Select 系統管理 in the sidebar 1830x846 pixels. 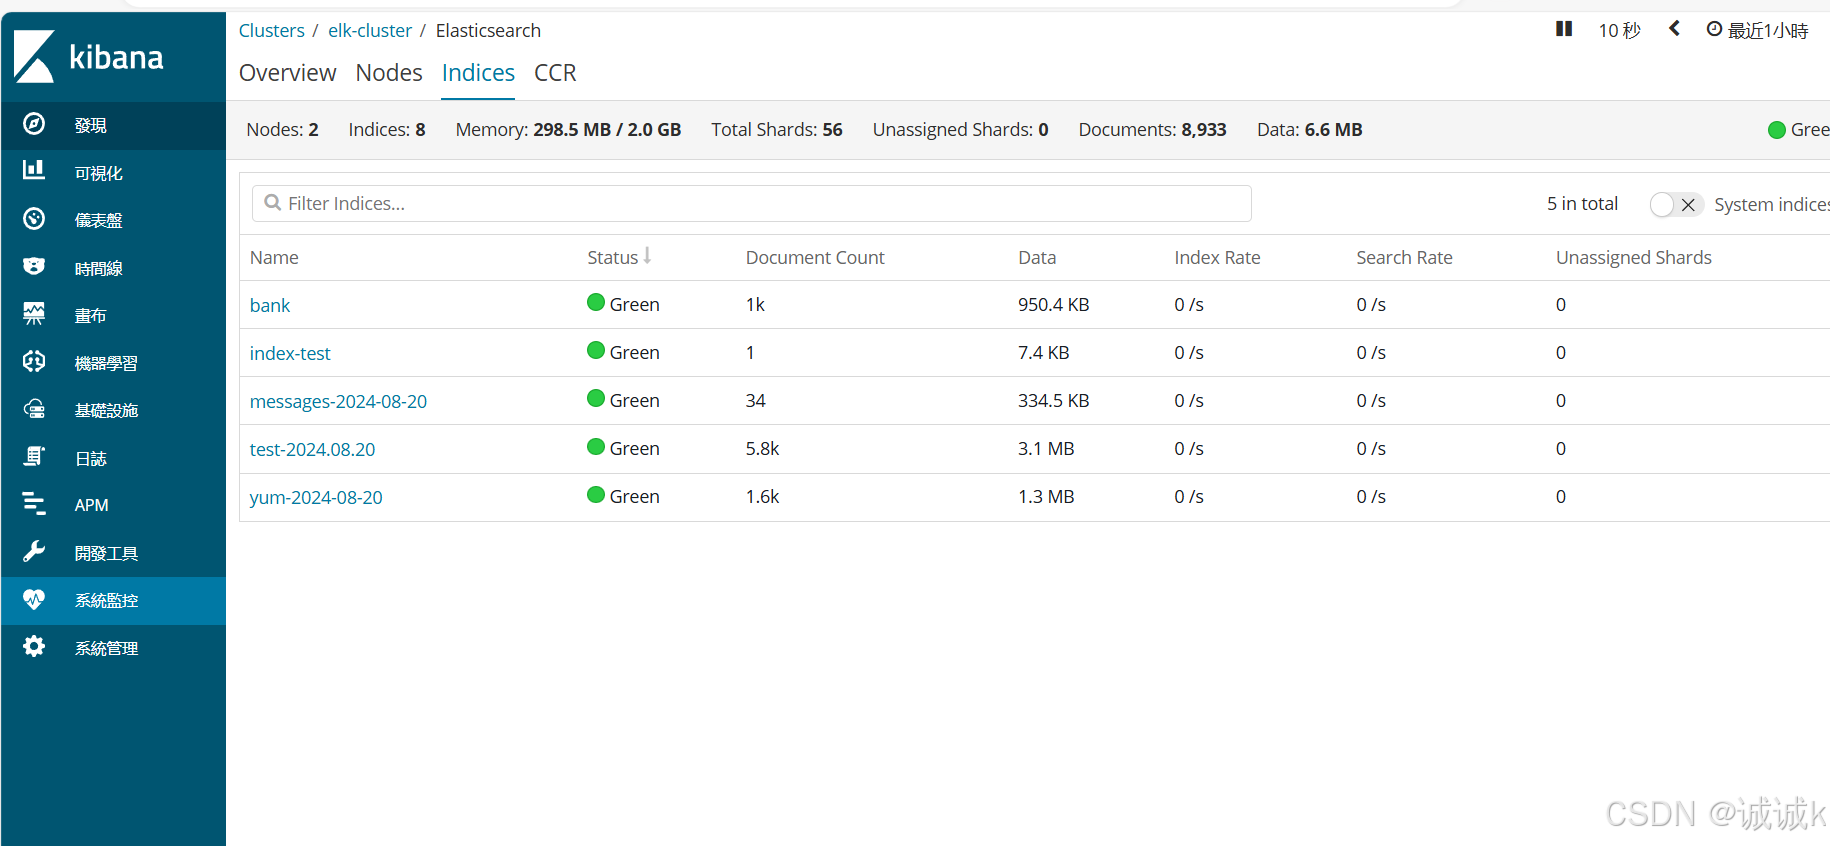tap(107, 648)
